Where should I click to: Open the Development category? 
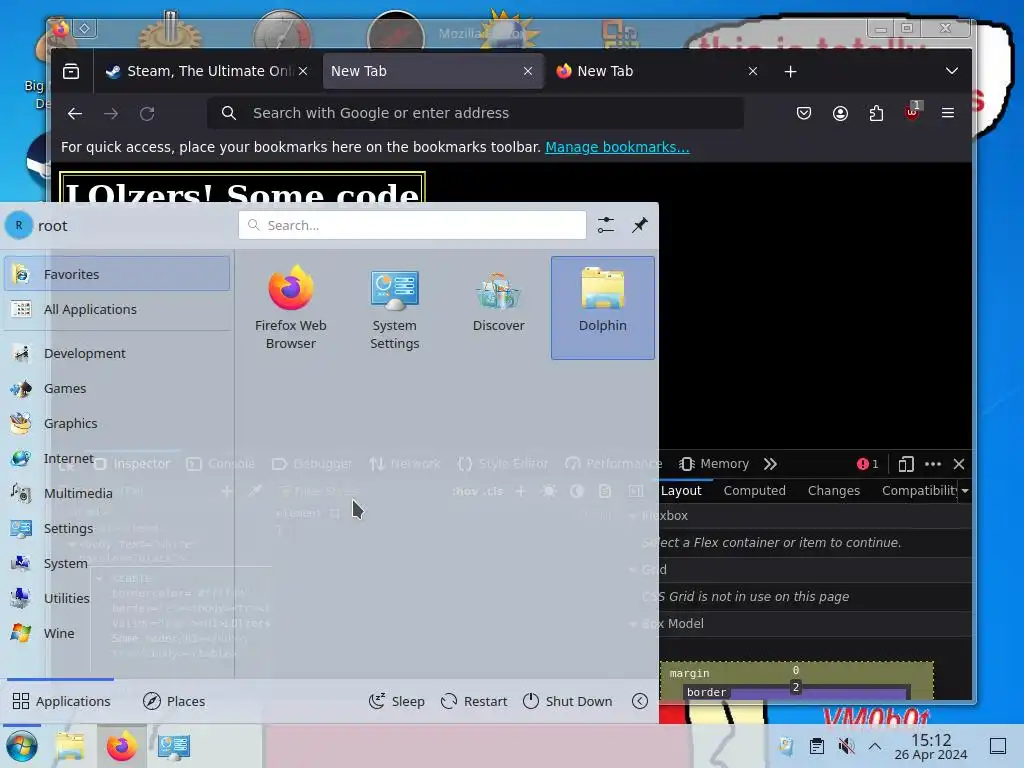117,353
